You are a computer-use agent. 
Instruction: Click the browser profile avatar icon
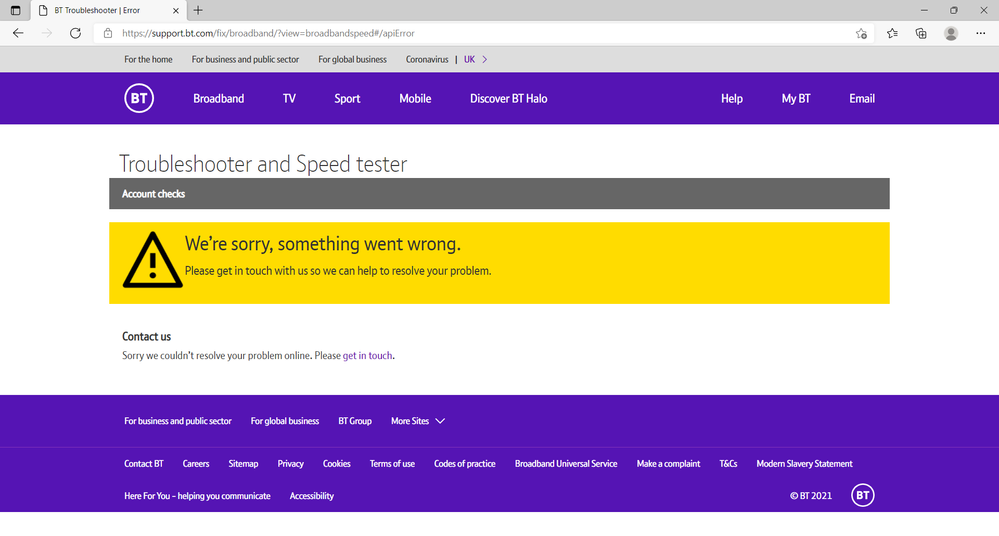[951, 33]
